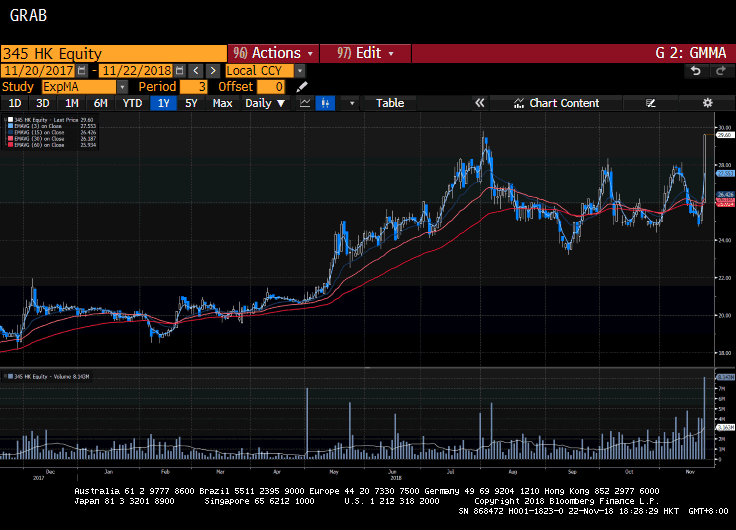Click the undo arrow icon
The width and height of the screenshot is (736, 530).
coord(695,71)
